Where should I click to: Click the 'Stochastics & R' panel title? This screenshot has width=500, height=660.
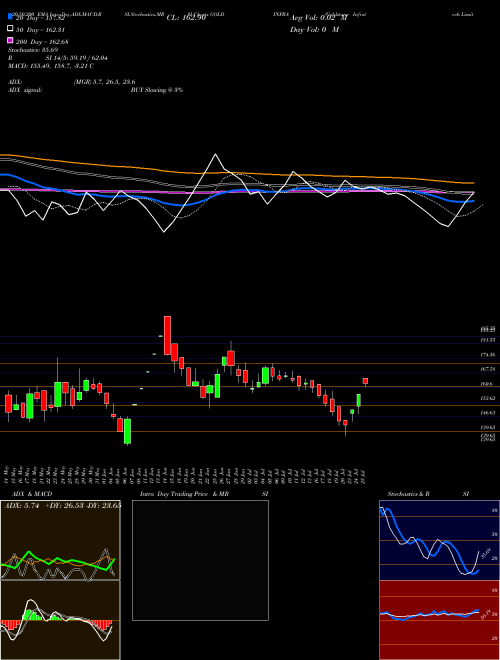pos(409,494)
